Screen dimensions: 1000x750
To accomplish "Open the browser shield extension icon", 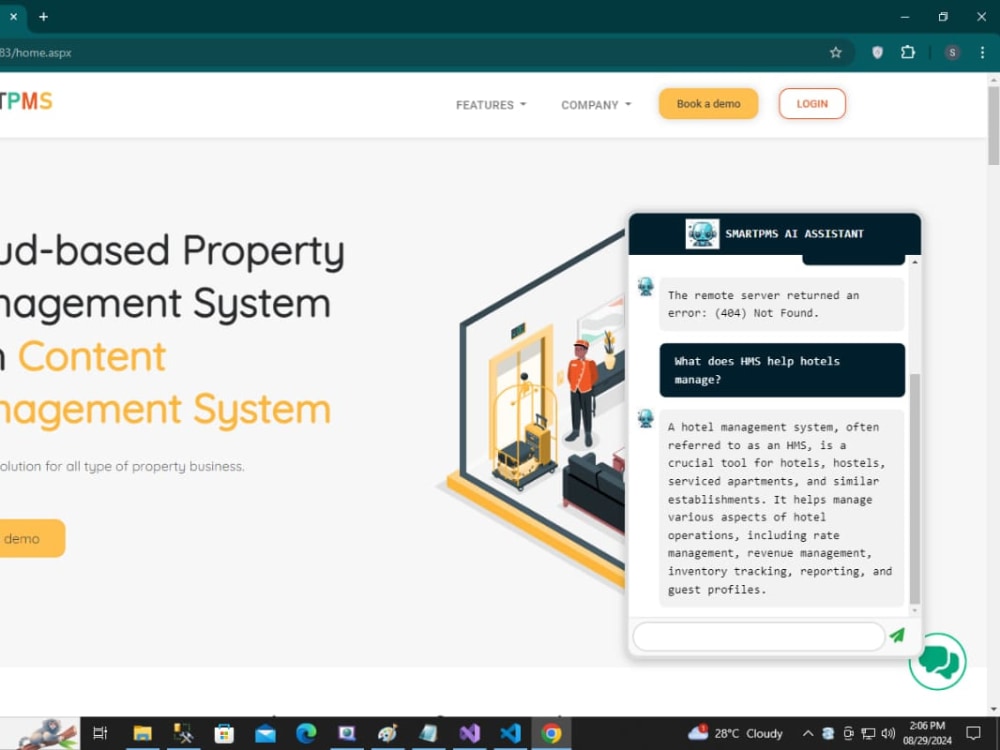I will (x=878, y=52).
